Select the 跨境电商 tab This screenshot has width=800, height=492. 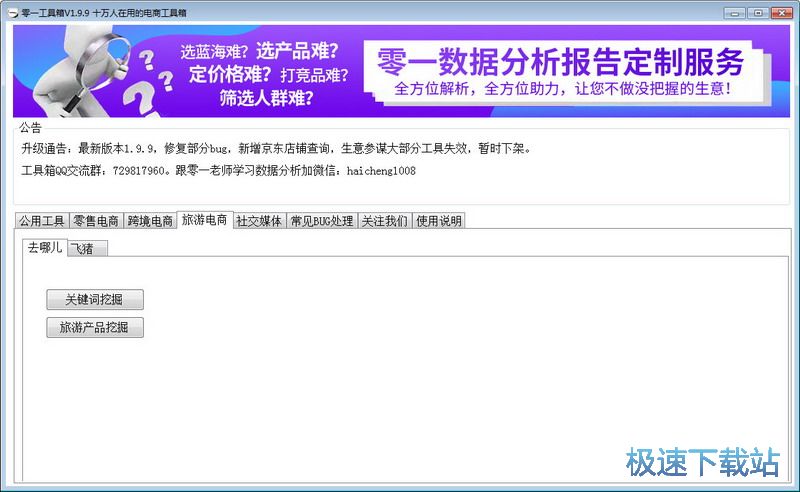[x=150, y=221]
